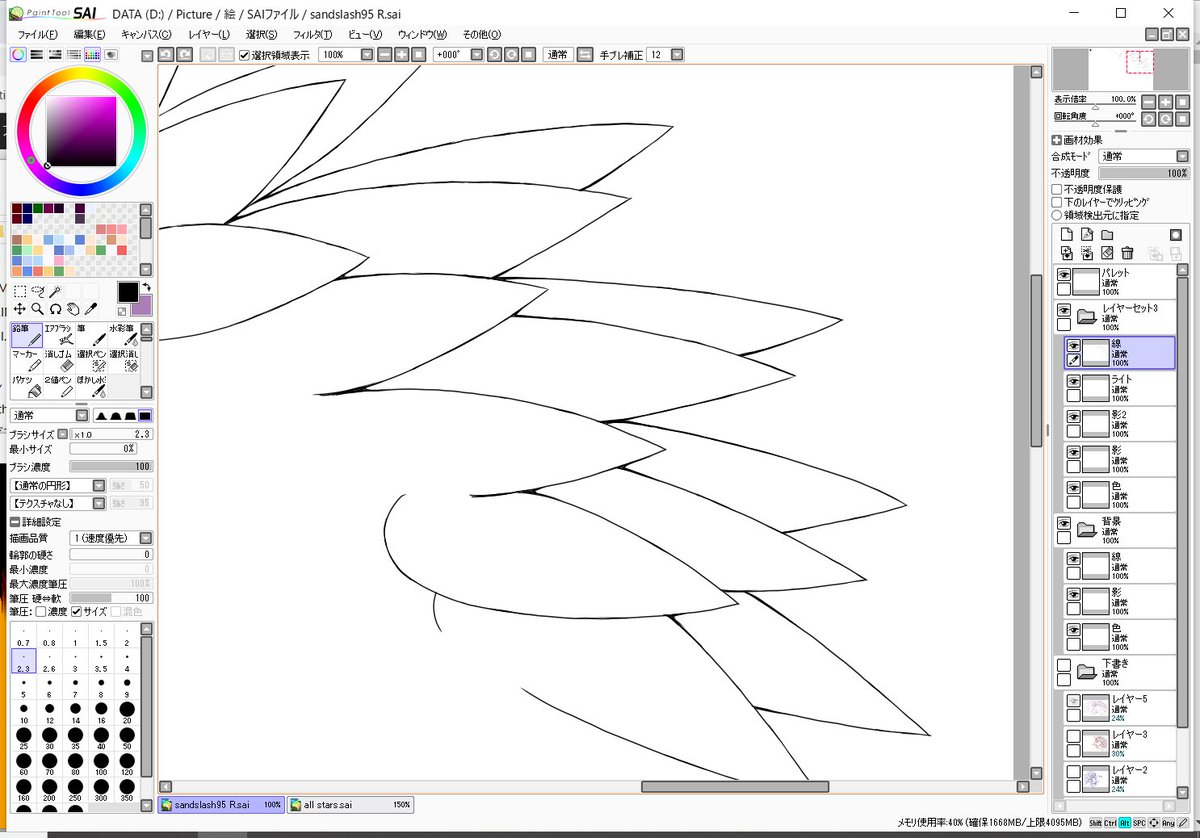Click the undo arrow in toolbar

tap(165, 54)
